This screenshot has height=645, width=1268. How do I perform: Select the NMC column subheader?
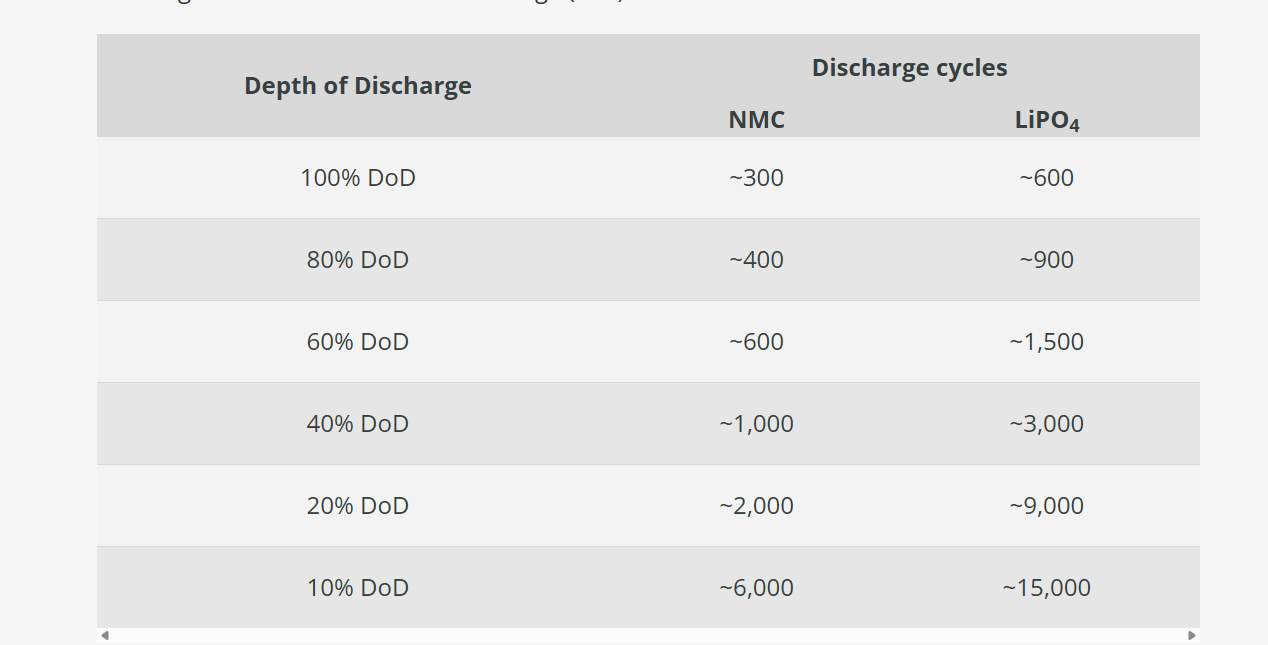tap(756, 120)
